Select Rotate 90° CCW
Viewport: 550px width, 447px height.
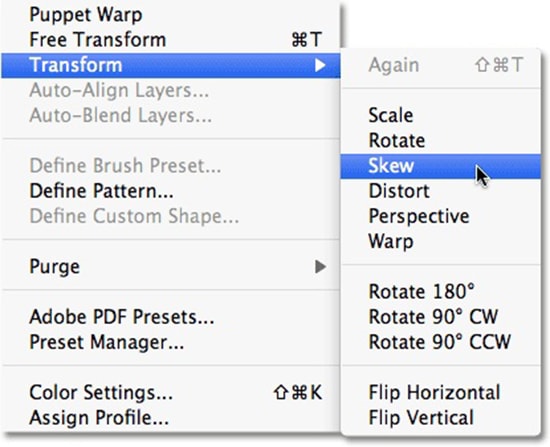[x=440, y=342]
